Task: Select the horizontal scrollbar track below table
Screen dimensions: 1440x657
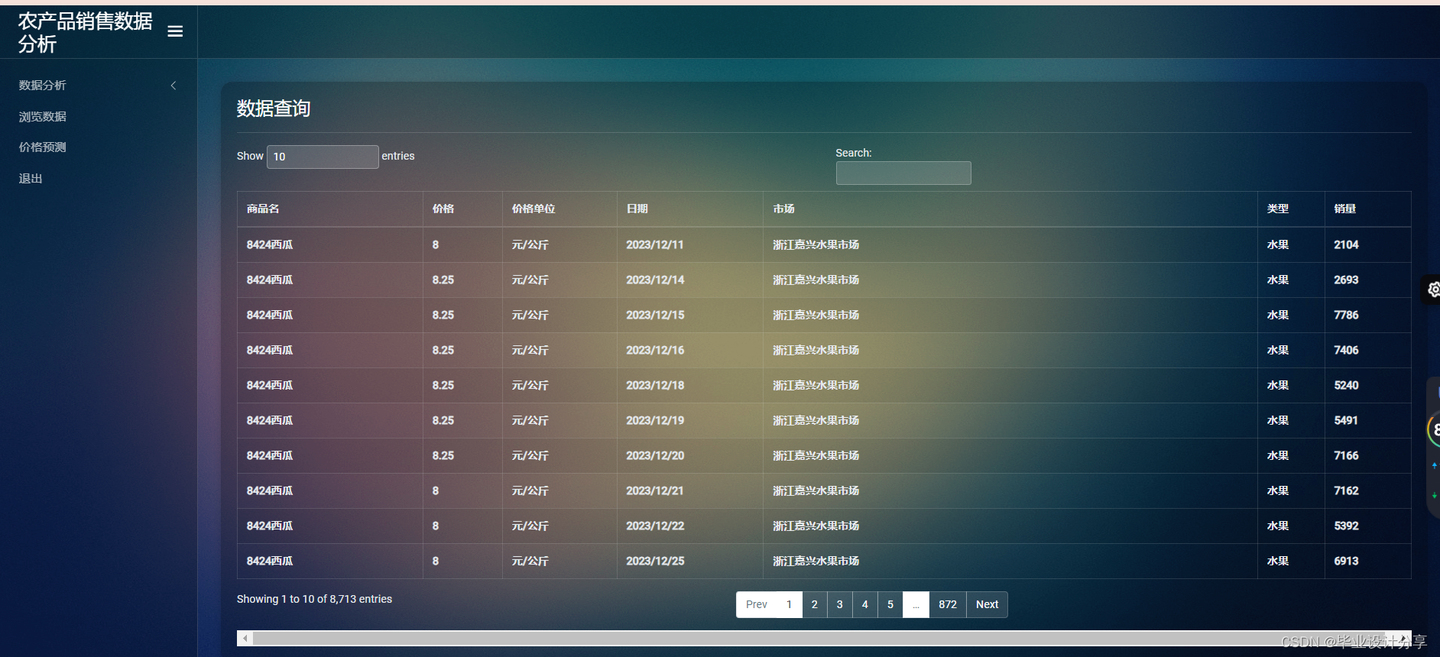Action: pyautogui.click(x=824, y=638)
